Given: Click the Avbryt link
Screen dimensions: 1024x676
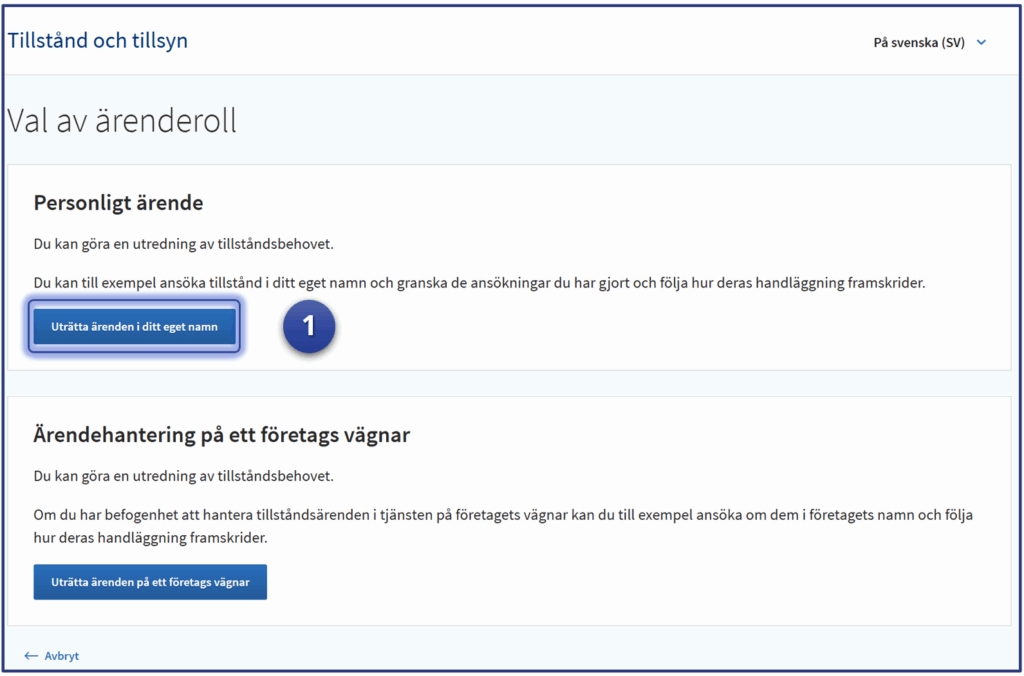Looking at the screenshot, I should click(x=61, y=656).
